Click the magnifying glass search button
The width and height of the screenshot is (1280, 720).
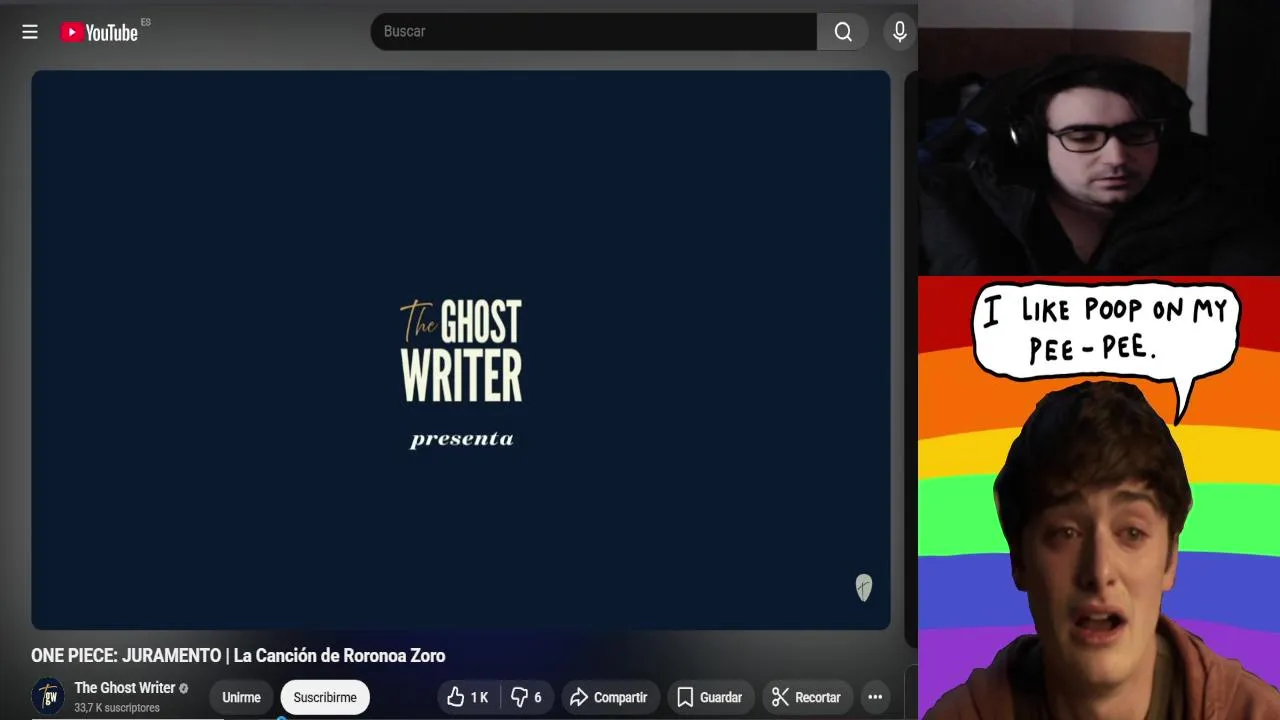[843, 32]
